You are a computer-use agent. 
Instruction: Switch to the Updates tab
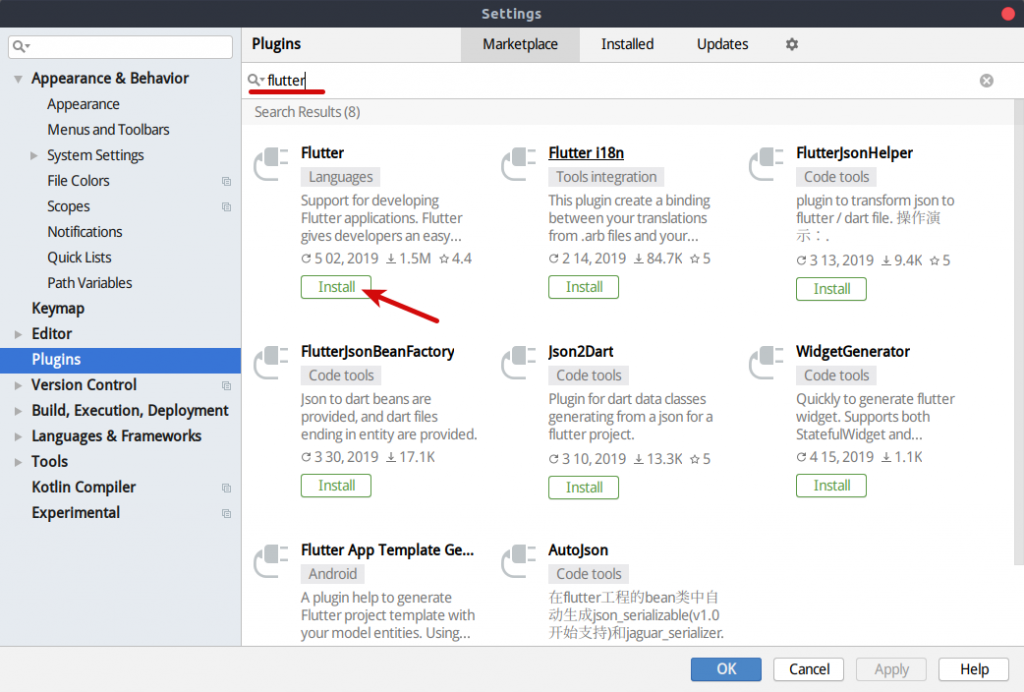click(721, 44)
